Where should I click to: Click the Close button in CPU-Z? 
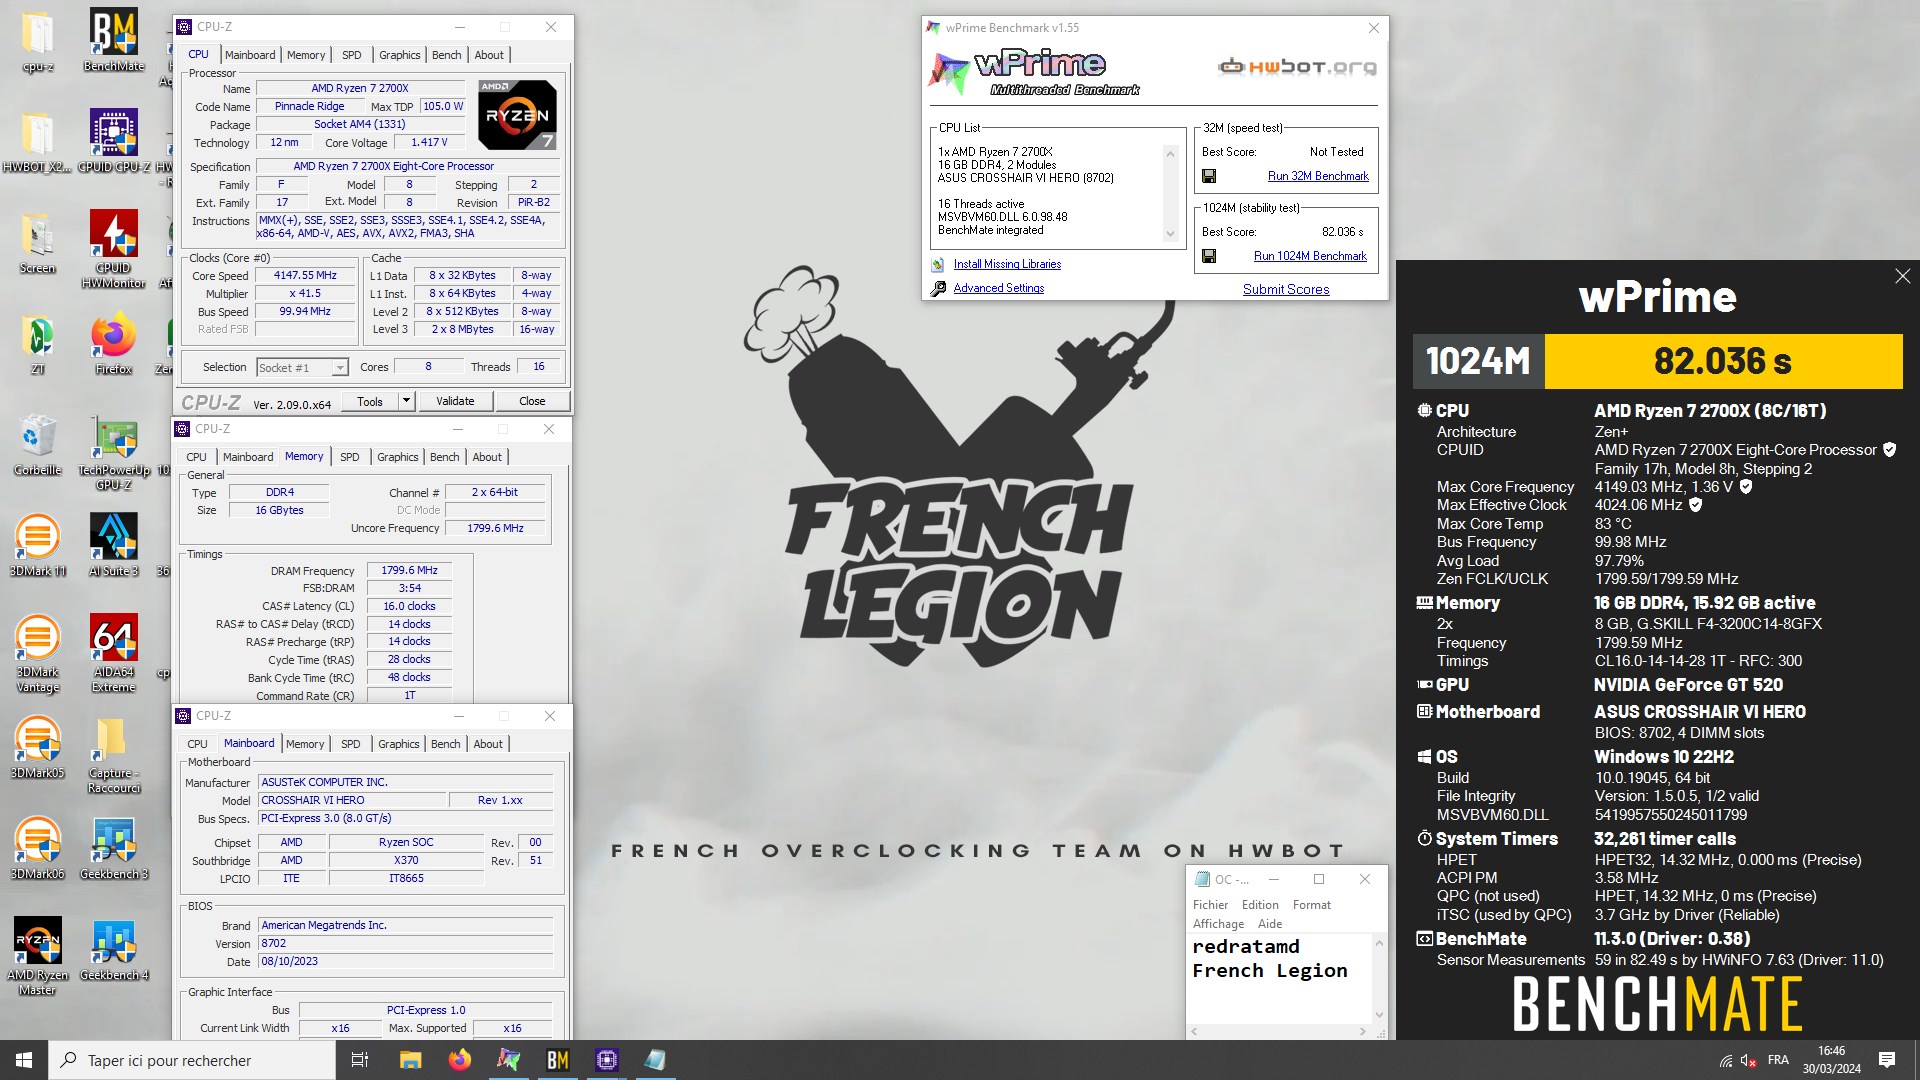pyautogui.click(x=532, y=401)
